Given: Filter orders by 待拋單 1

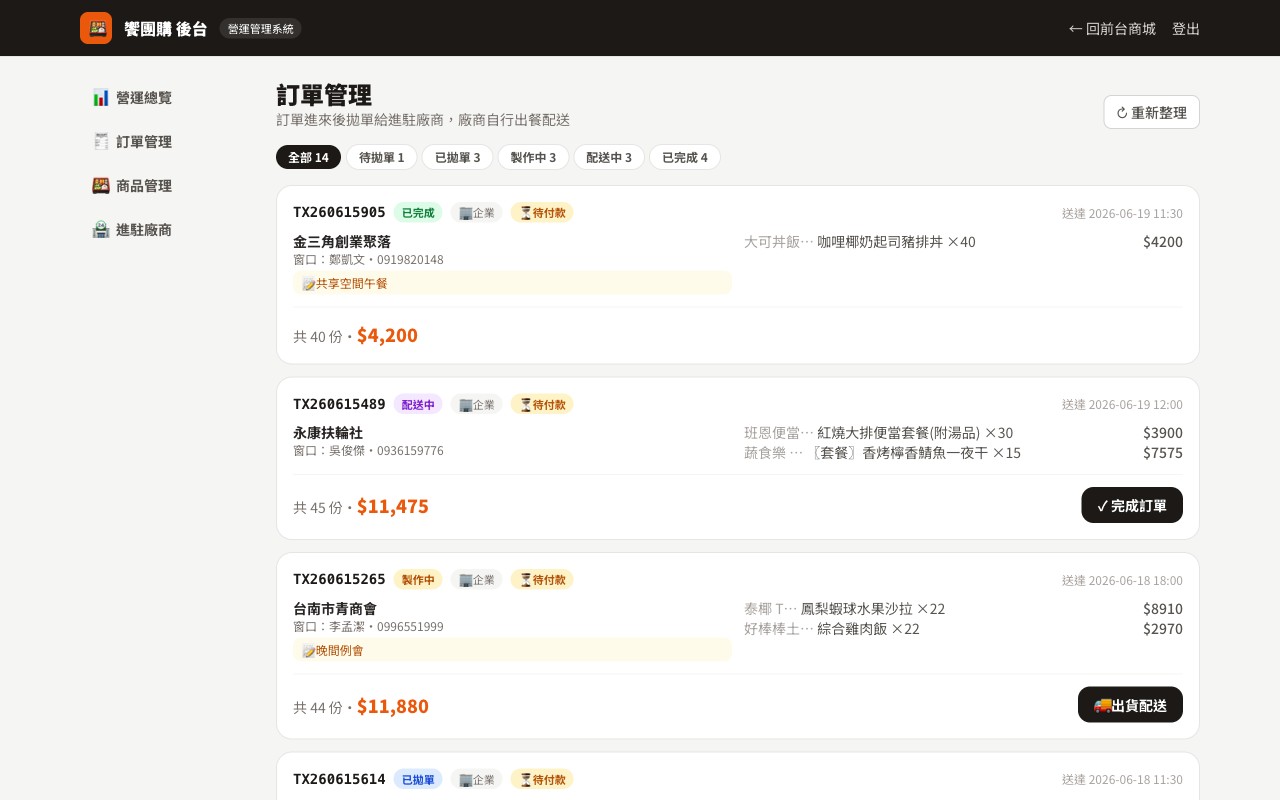Looking at the screenshot, I should coord(381,157).
